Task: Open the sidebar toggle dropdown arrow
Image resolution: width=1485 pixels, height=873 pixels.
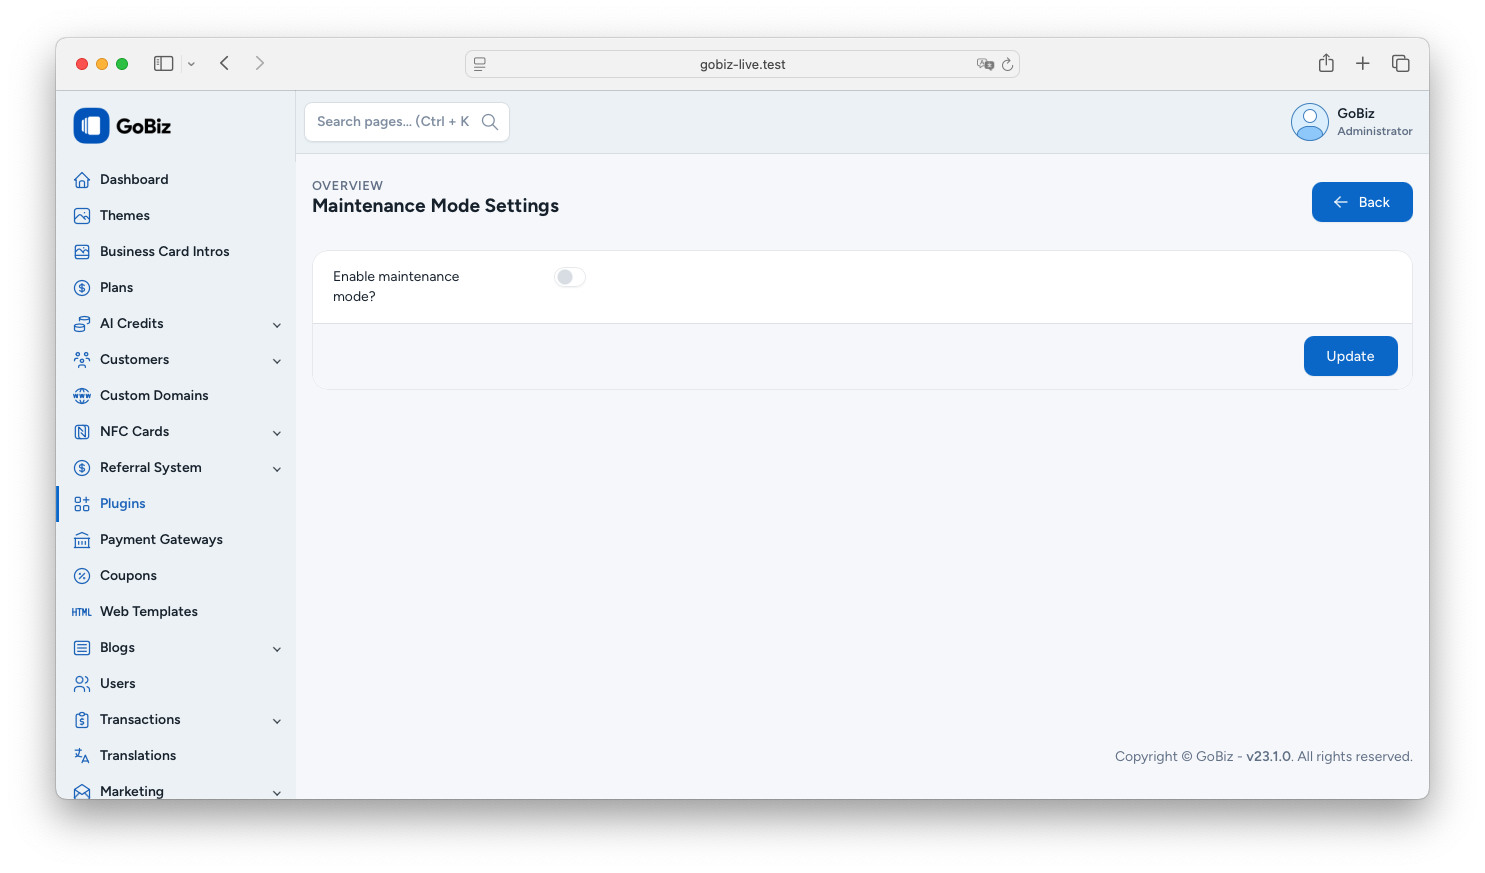Action: [191, 64]
